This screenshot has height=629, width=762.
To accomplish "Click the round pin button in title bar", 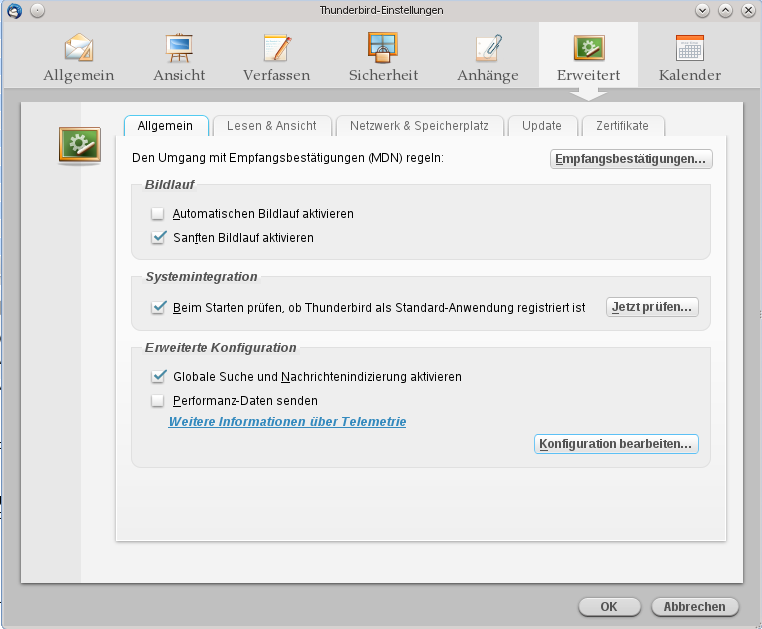I will (37, 10).
